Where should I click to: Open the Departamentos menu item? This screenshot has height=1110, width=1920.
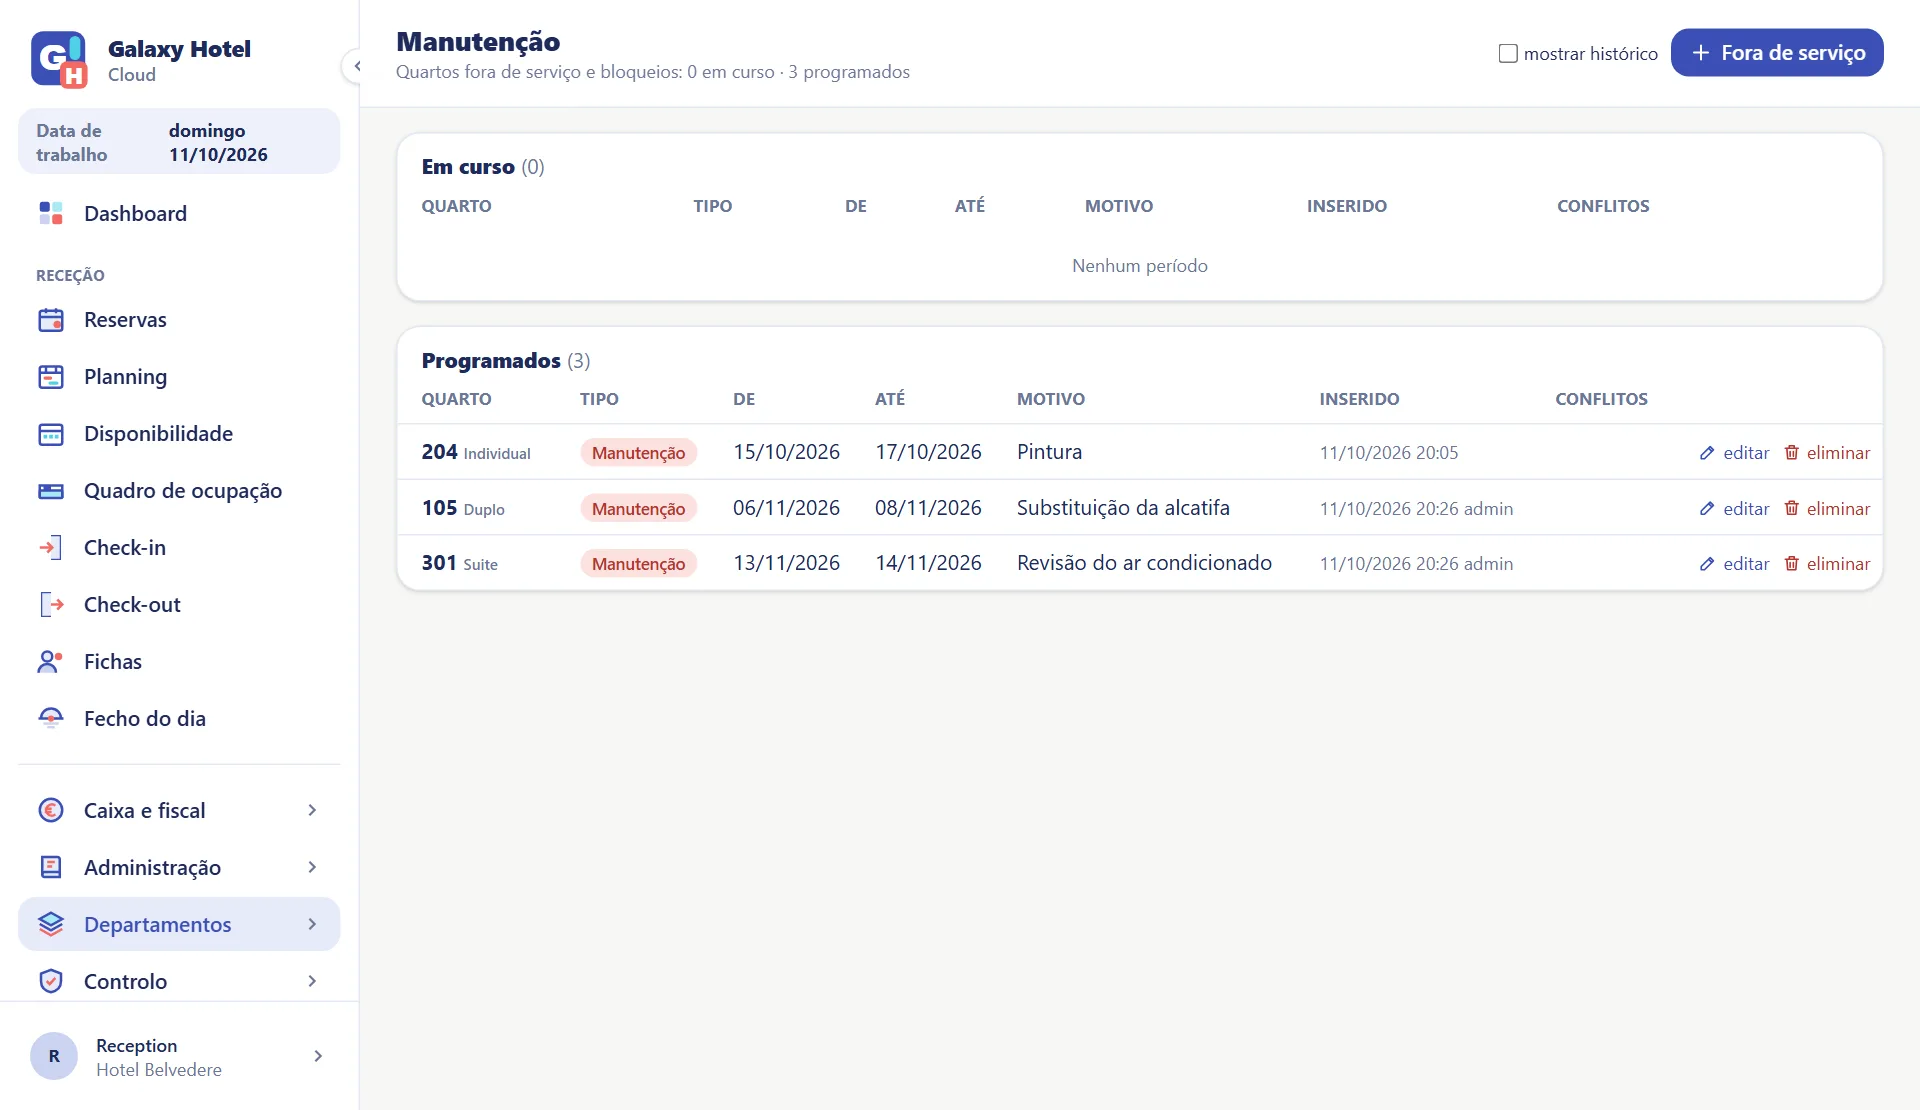179,924
